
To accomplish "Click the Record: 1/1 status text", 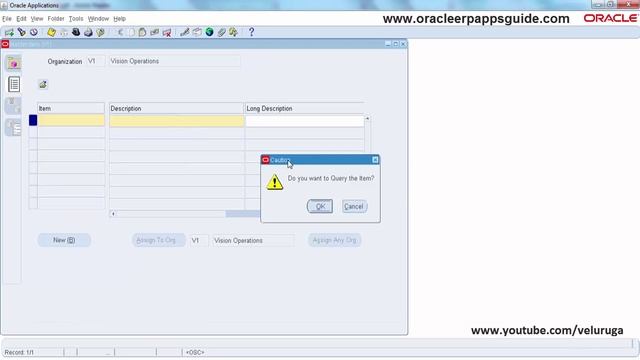I will (x=19, y=352).
